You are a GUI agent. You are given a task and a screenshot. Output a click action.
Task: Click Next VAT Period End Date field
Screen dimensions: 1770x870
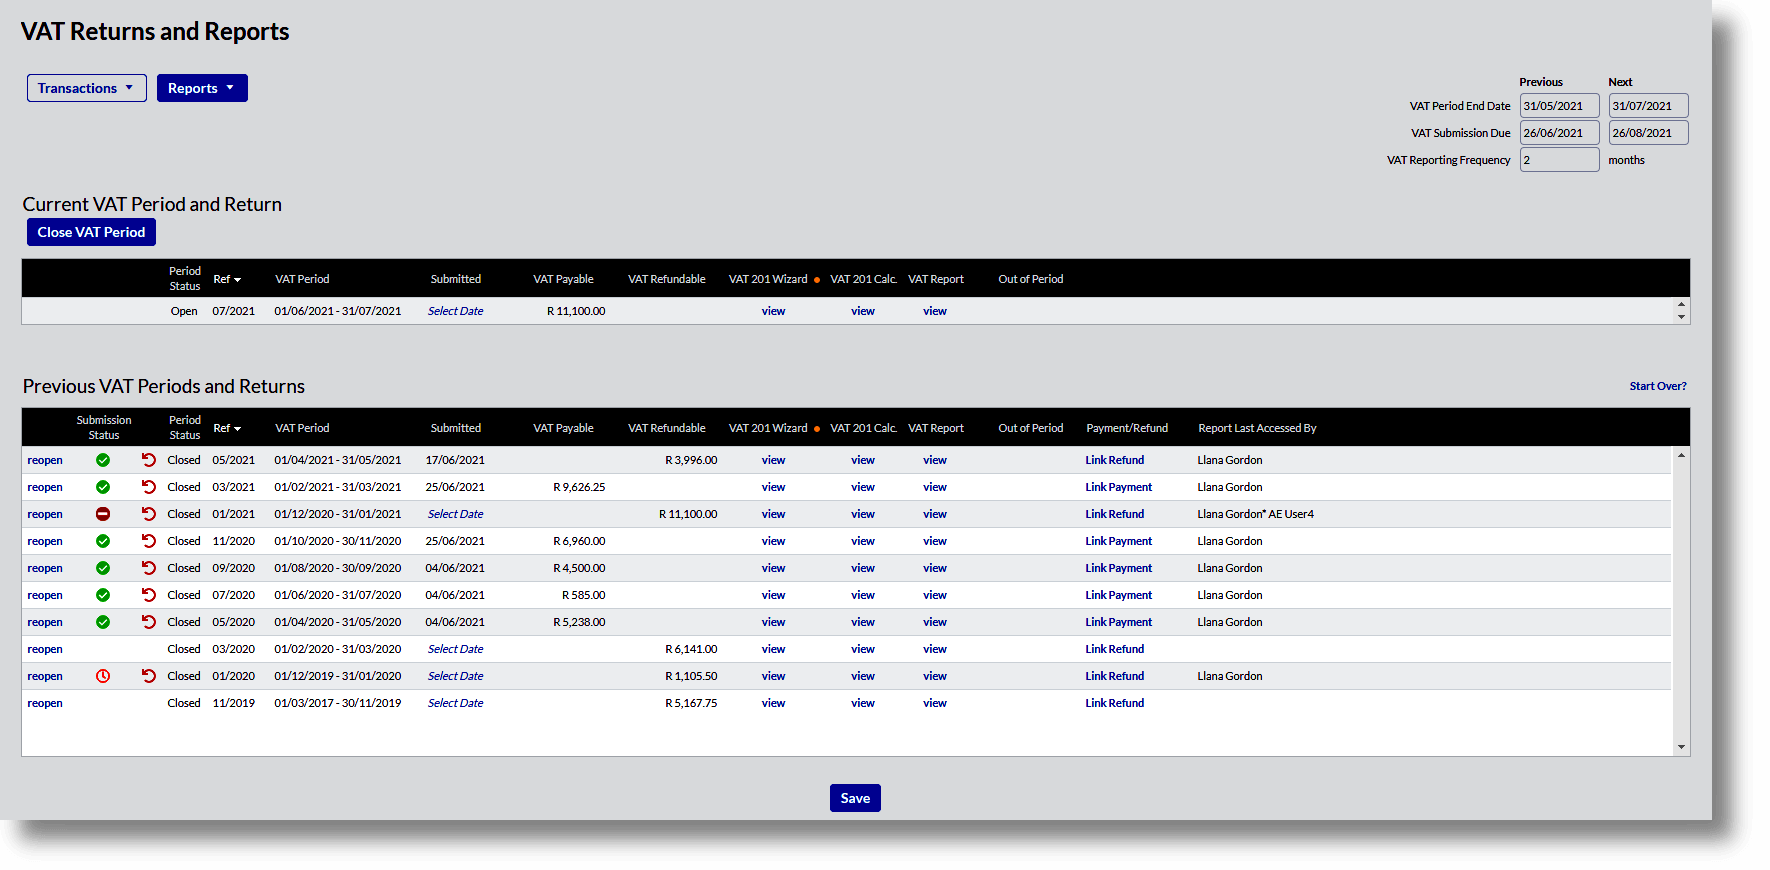(x=1649, y=106)
